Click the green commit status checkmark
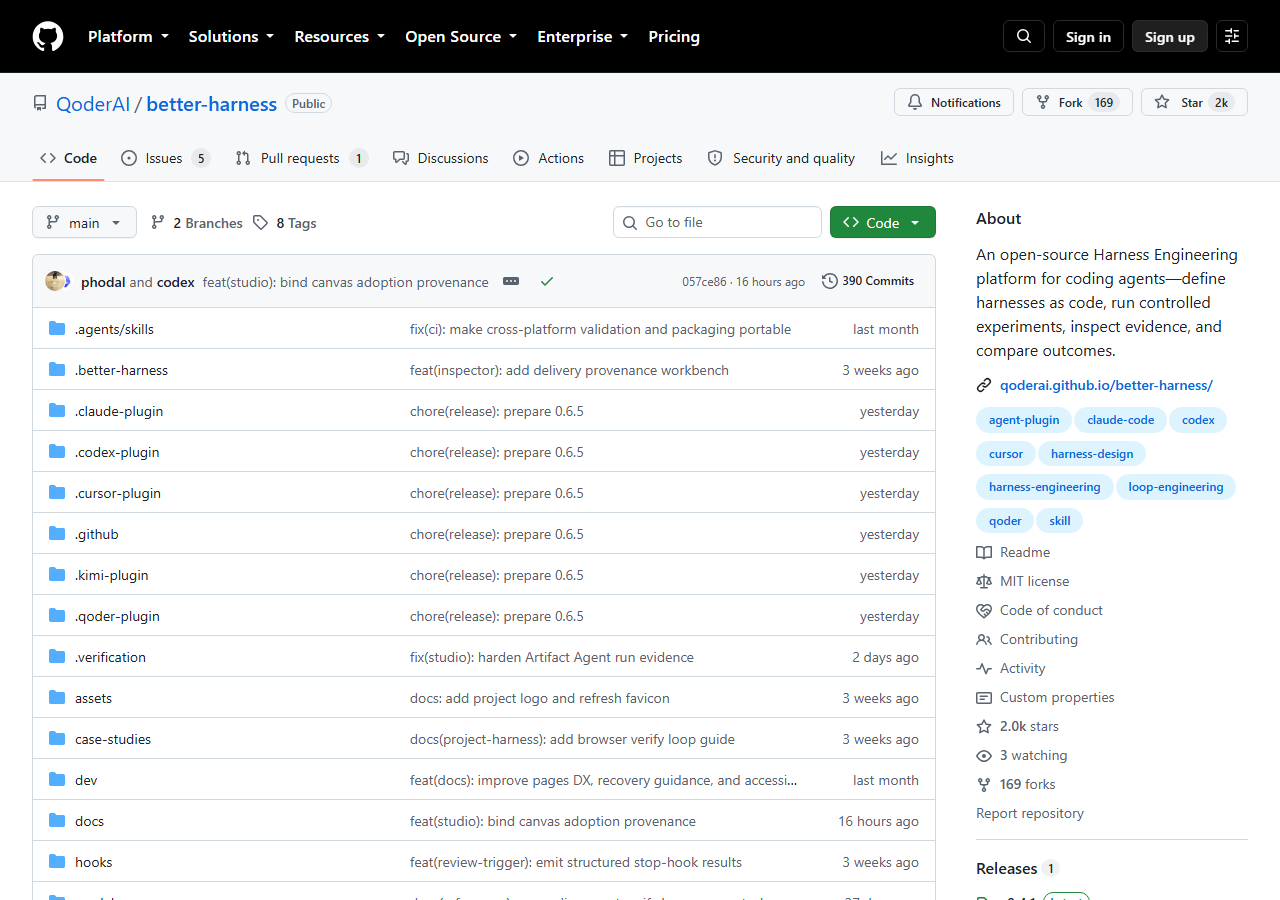This screenshot has width=1280, height=900. pyautogui.click(x=547, y=282)
